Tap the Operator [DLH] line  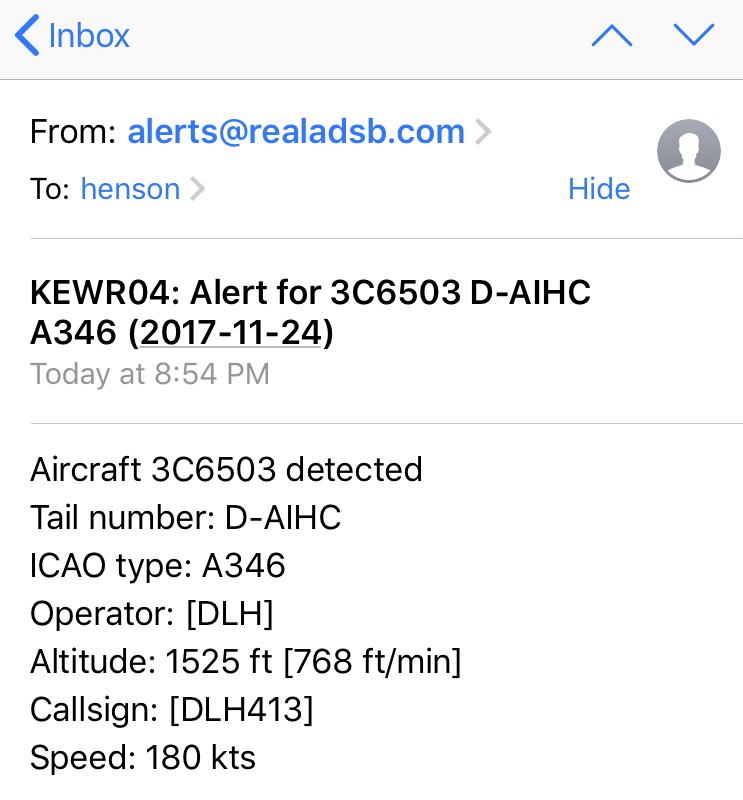152,614
